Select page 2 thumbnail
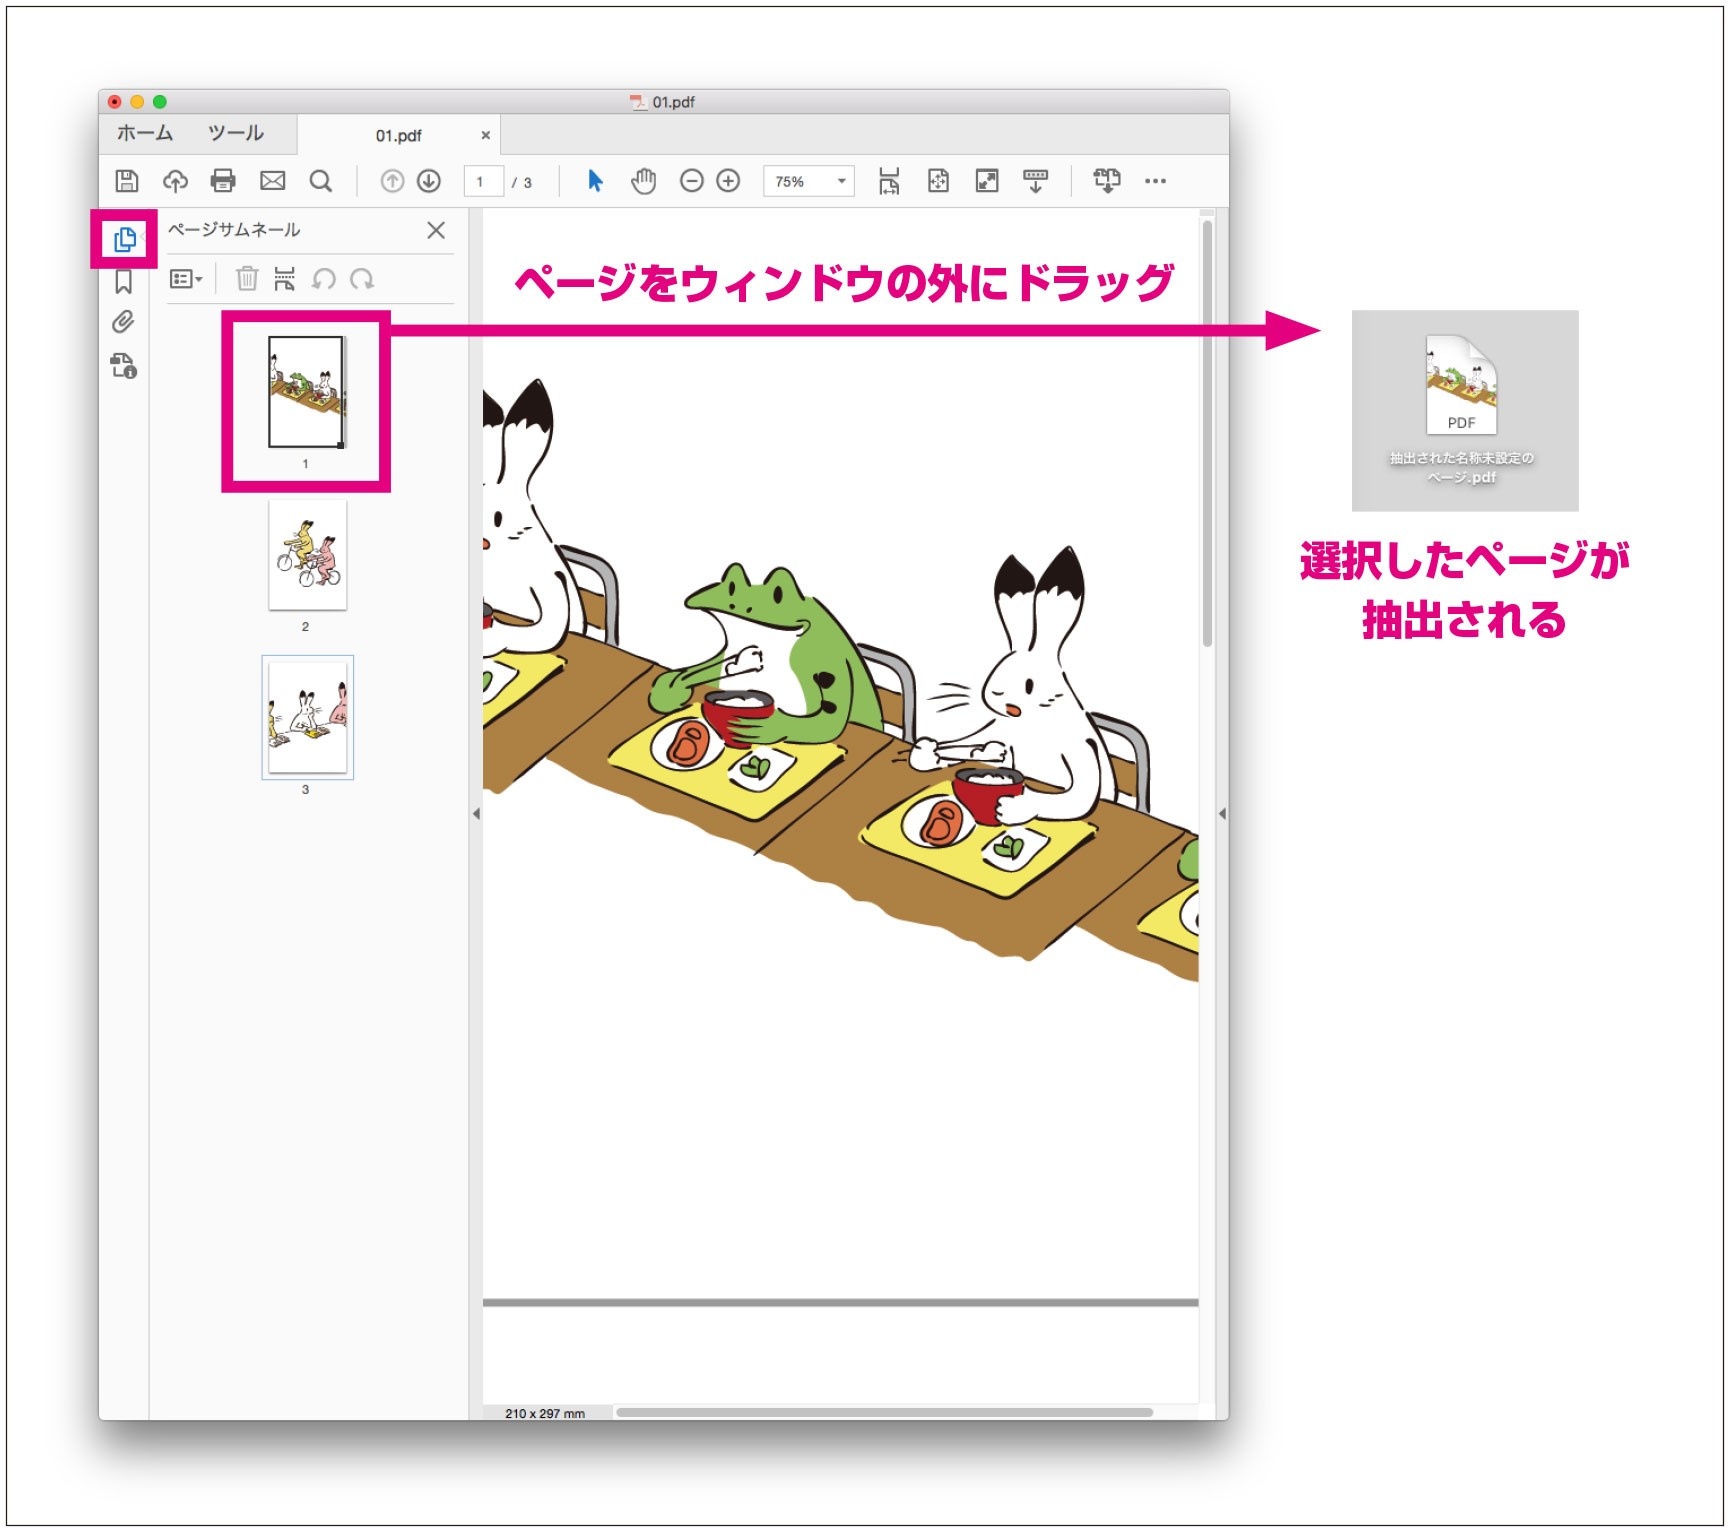The height and width of the screenshot is (1532, 1730). tap(307, 555)
